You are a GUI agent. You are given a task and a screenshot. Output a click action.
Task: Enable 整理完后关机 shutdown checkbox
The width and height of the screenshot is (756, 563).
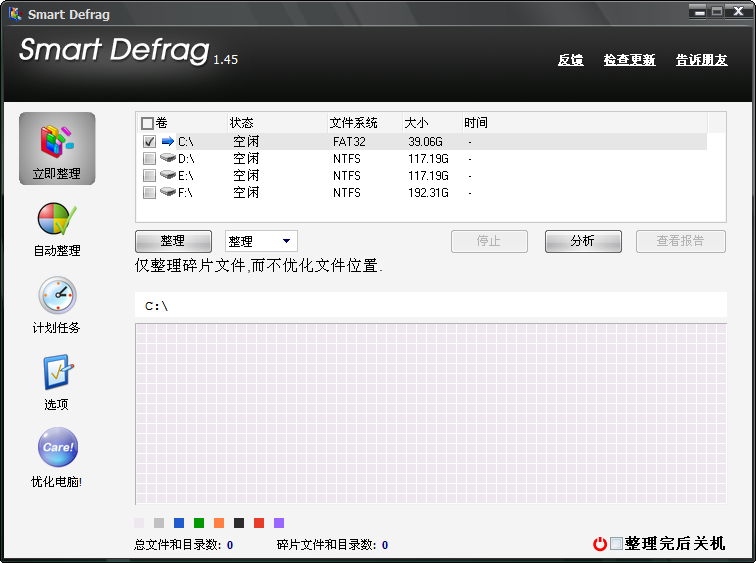click(x=616, y=544)
